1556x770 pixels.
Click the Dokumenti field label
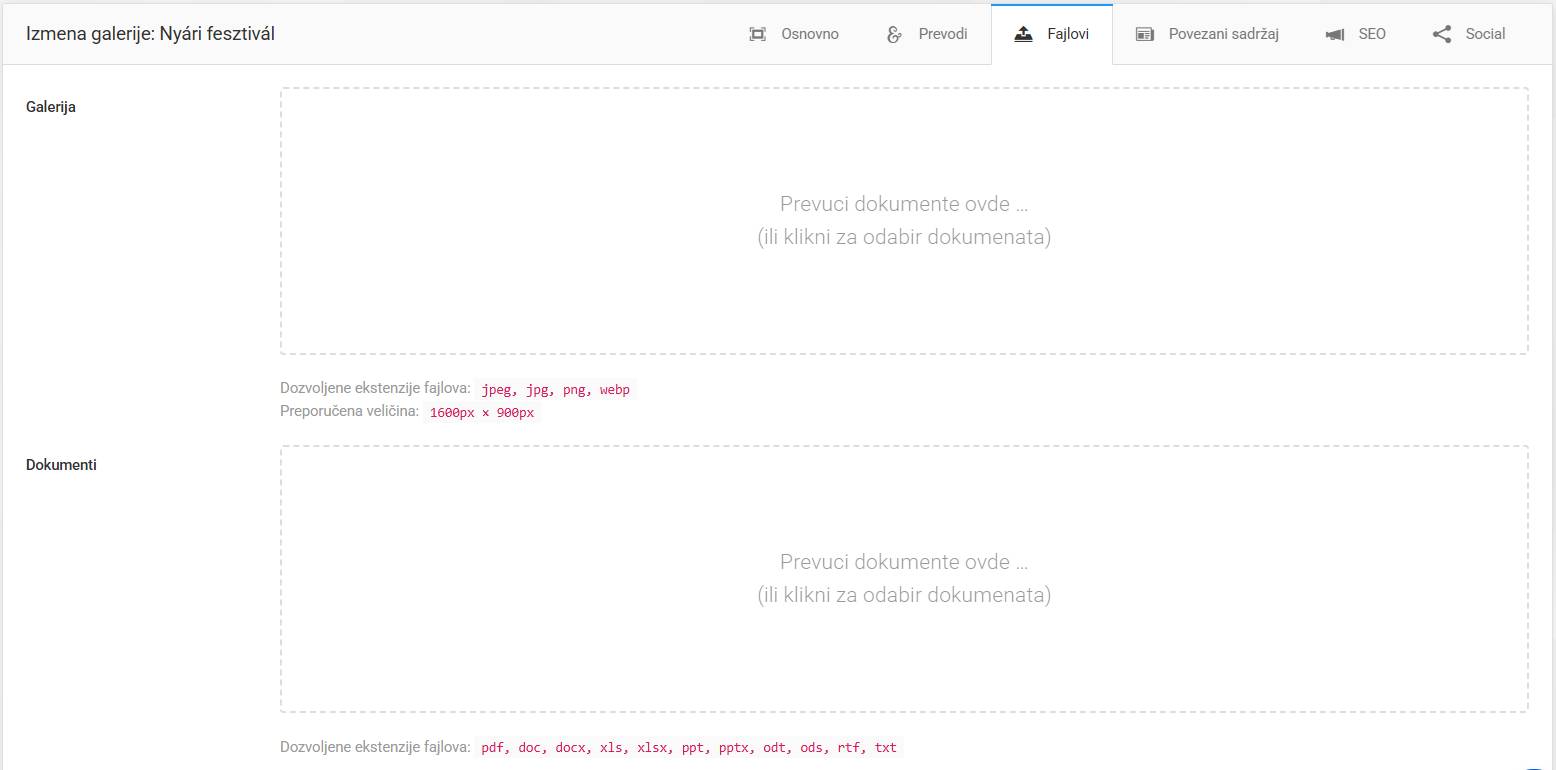pyautogui.click(x=61, y=465)
